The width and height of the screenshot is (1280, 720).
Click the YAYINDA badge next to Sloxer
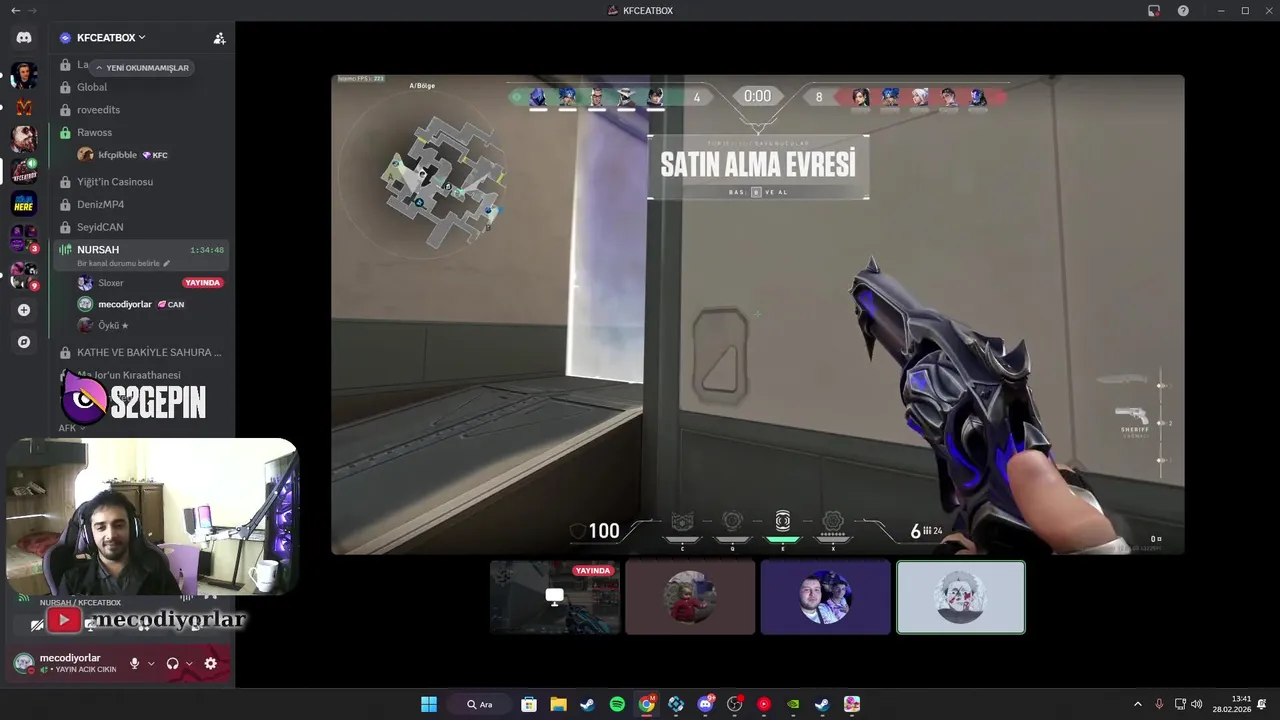pyautogui.click(x=203, y=283)
